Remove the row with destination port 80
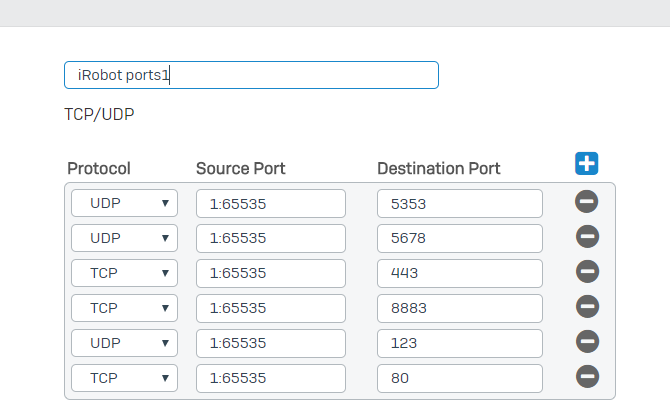The width and height of the screenshot is (670, 418). coord(587,377)
